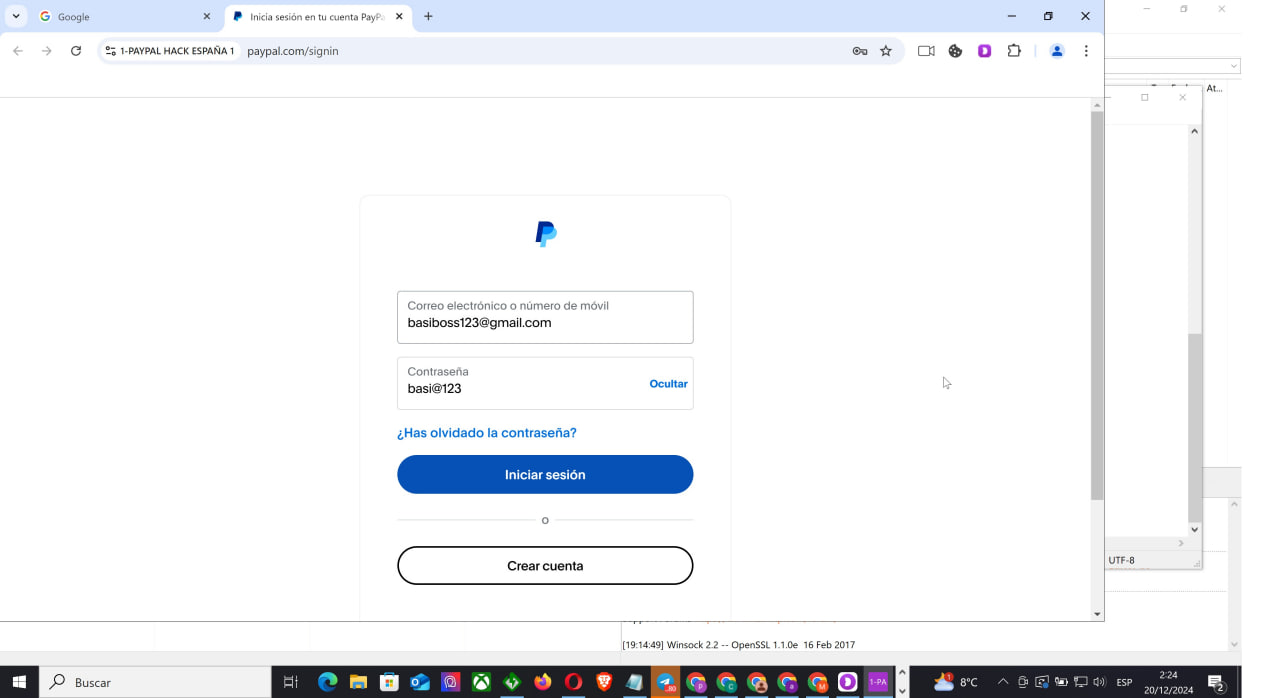Click the password key icon in address bar
Screen dimensions: 1280x698
click(860, 51)
